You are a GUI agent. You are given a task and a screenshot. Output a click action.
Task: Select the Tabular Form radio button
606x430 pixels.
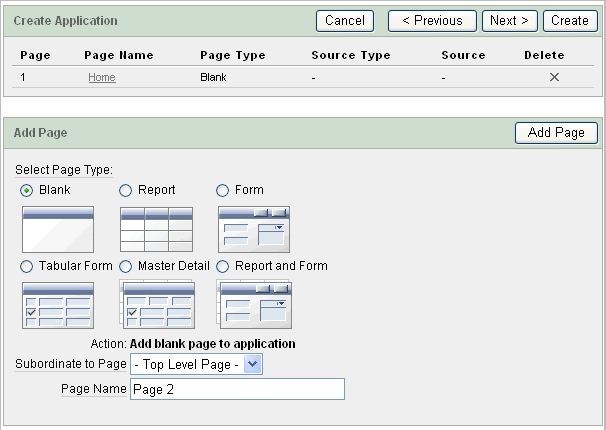pyautogui.click(x=27, y=266)
